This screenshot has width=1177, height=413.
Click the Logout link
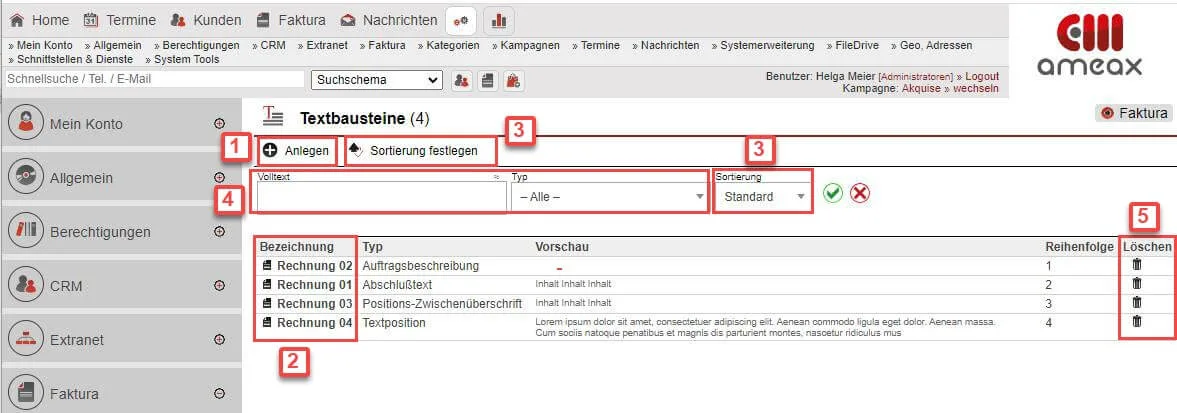click(981, 76)
